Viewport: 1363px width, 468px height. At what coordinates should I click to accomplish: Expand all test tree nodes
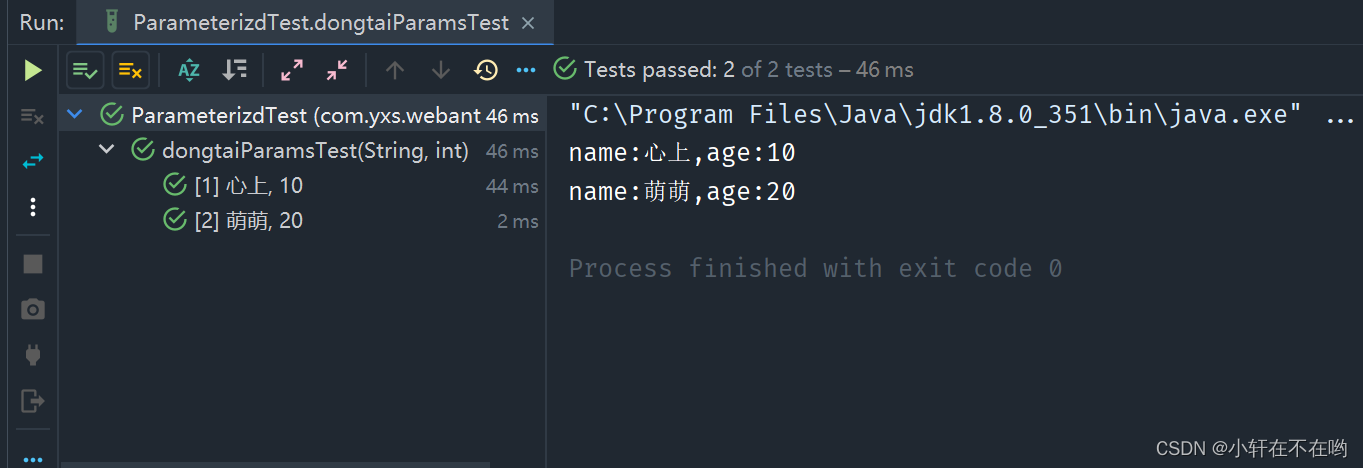[x=292, y=70]
